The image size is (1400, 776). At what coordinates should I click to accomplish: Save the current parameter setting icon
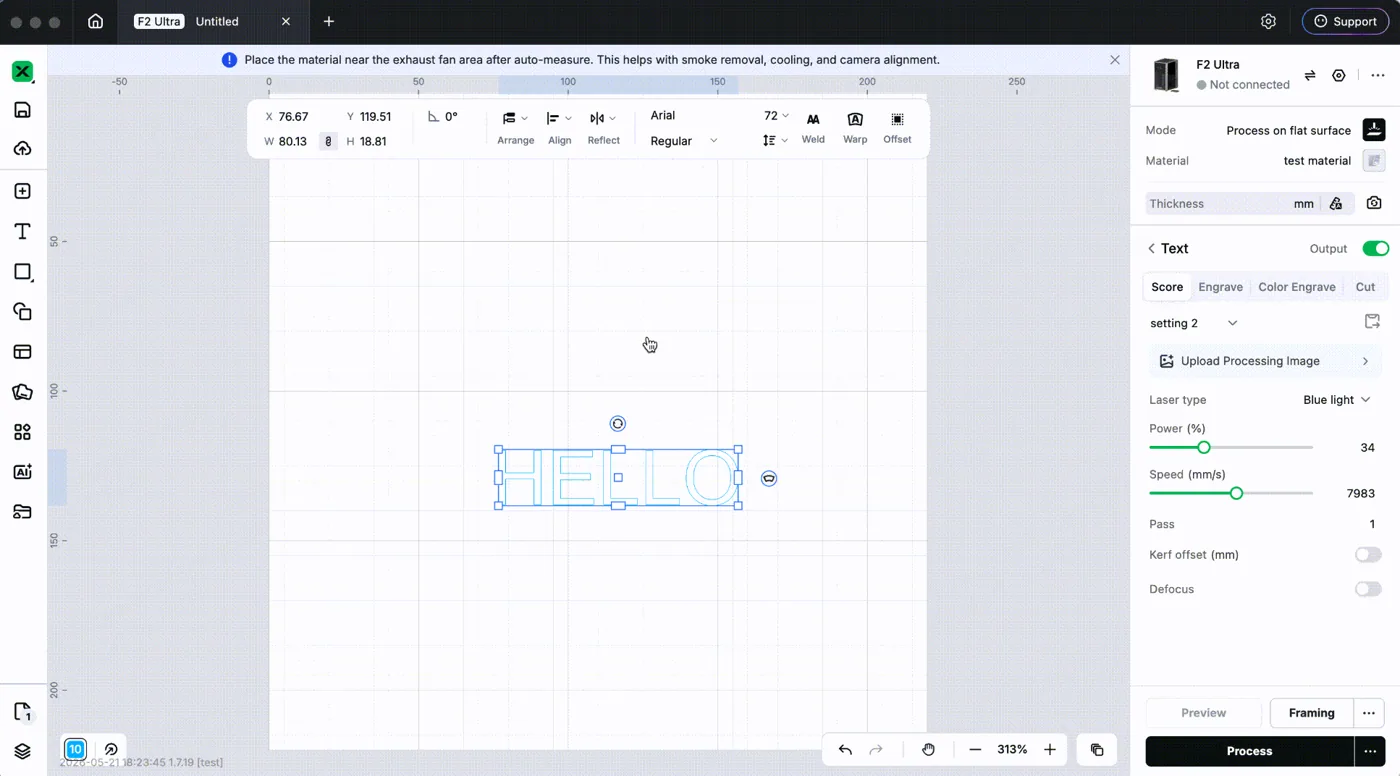(x=1372, y=322)
